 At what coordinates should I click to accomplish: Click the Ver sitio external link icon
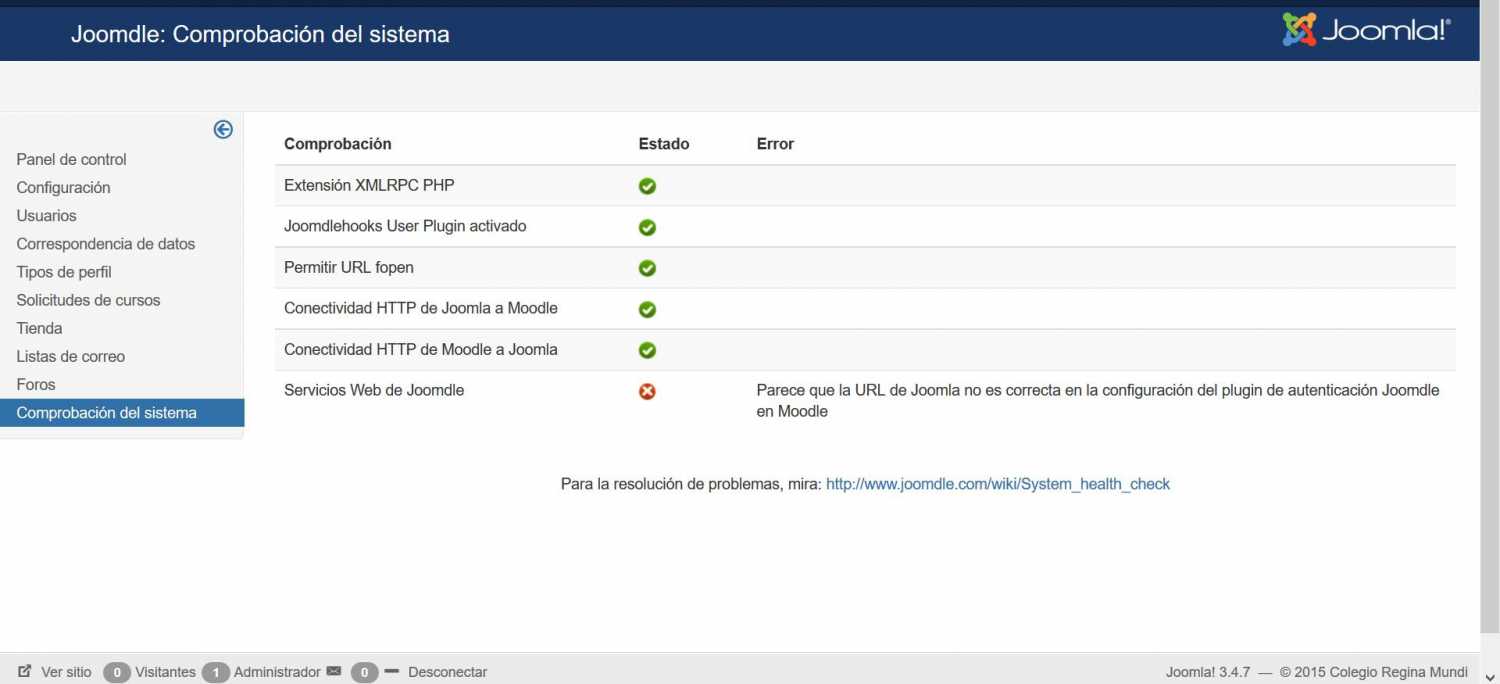(25, 671)
